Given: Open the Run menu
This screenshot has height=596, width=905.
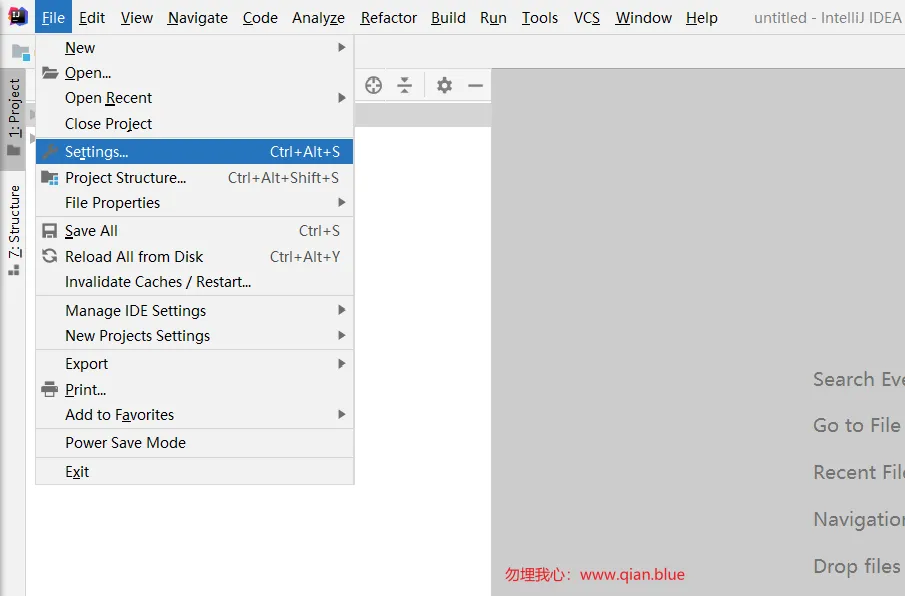Looking at the screenshot, I should [493, 18].
